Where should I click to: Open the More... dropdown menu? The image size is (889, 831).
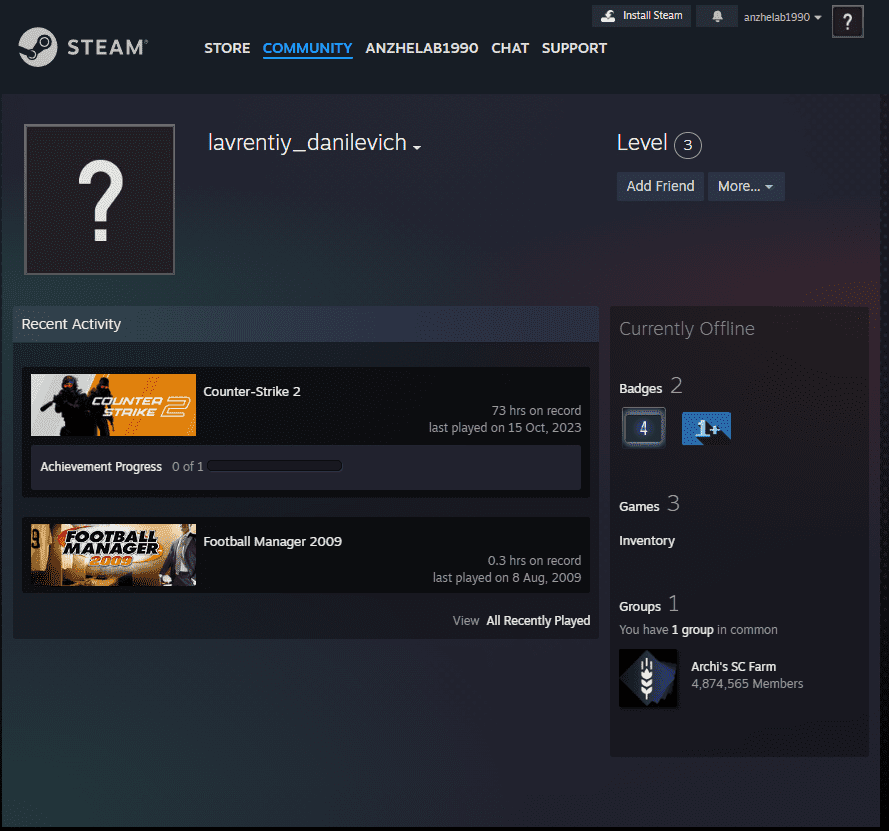746,186
